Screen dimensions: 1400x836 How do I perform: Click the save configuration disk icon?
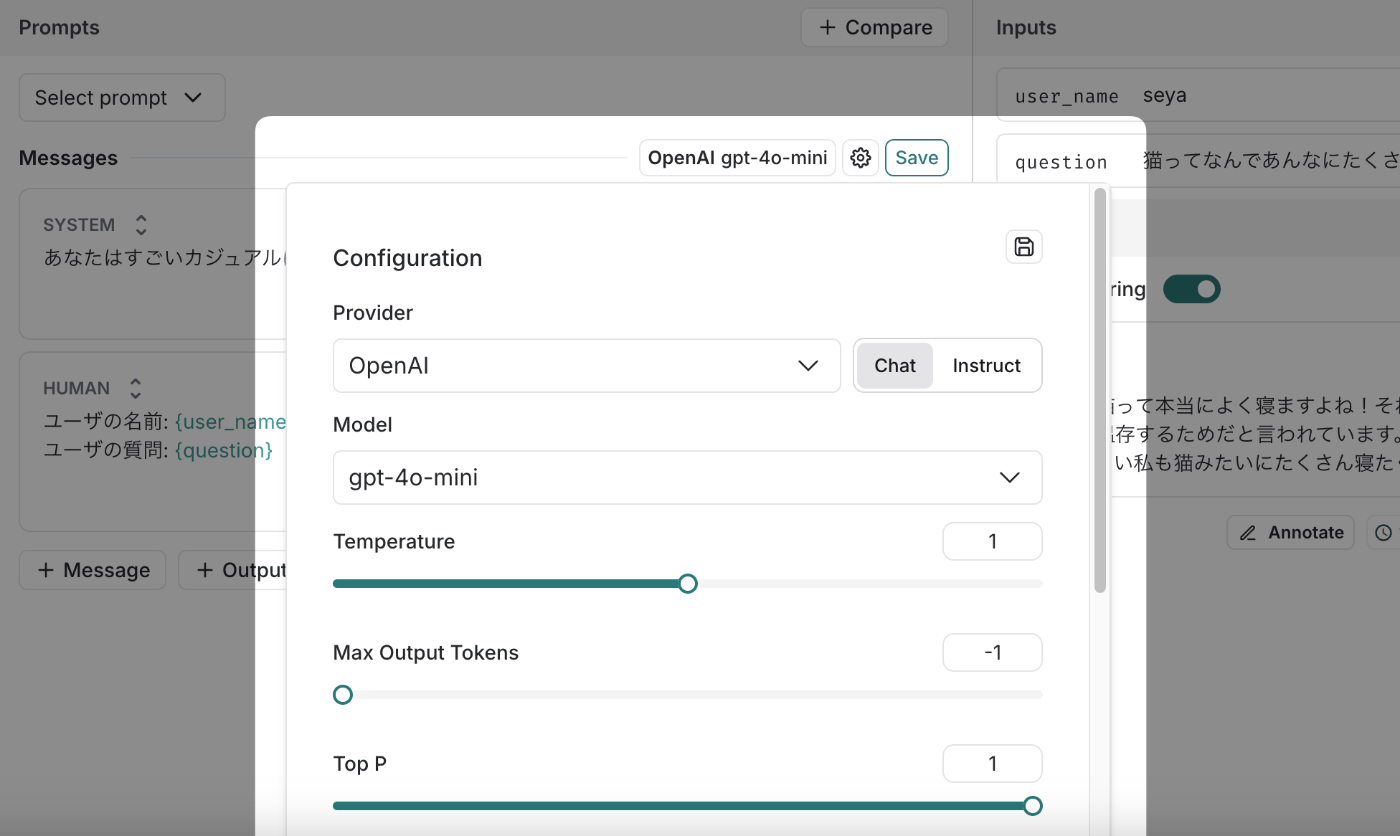[x=1024, y=247]
